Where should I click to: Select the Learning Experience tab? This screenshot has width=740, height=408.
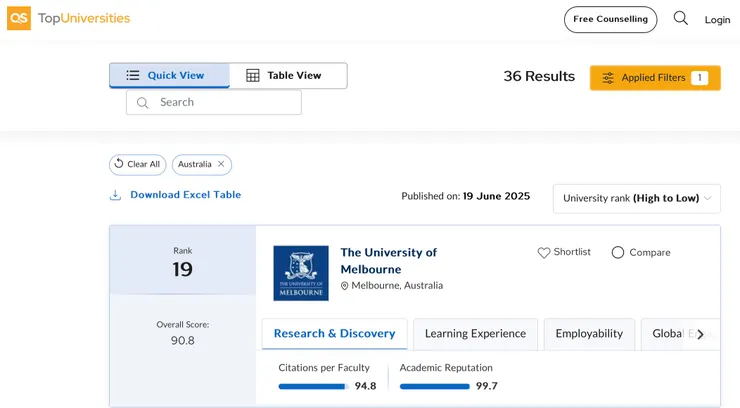coord(475,334)
